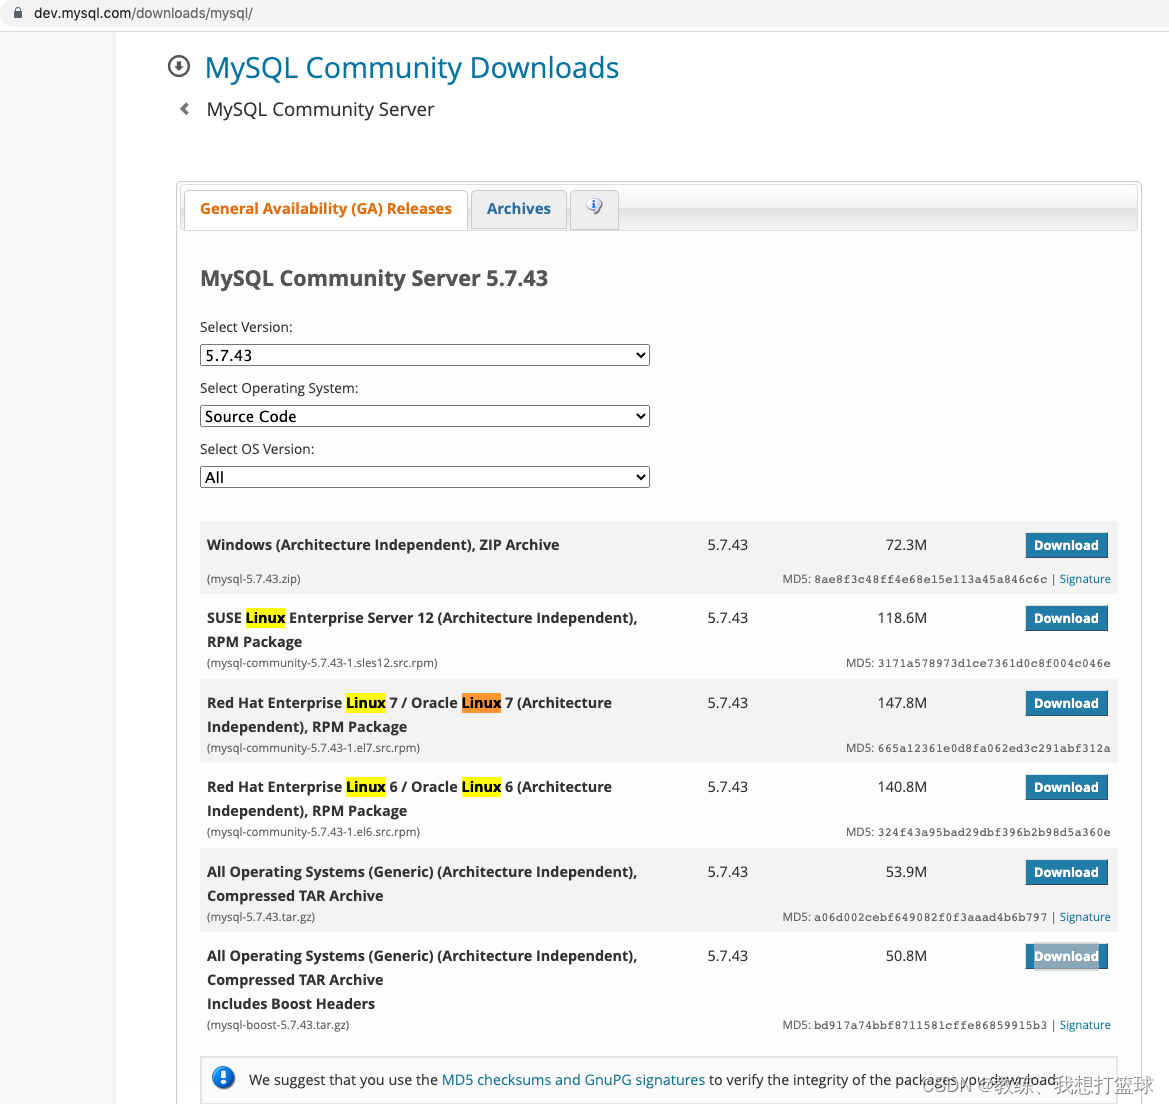Click the filename (mysql-boost-5.7.43.tar.gz)
The image size is (1169, 1104).
(x=278, y=1025)
